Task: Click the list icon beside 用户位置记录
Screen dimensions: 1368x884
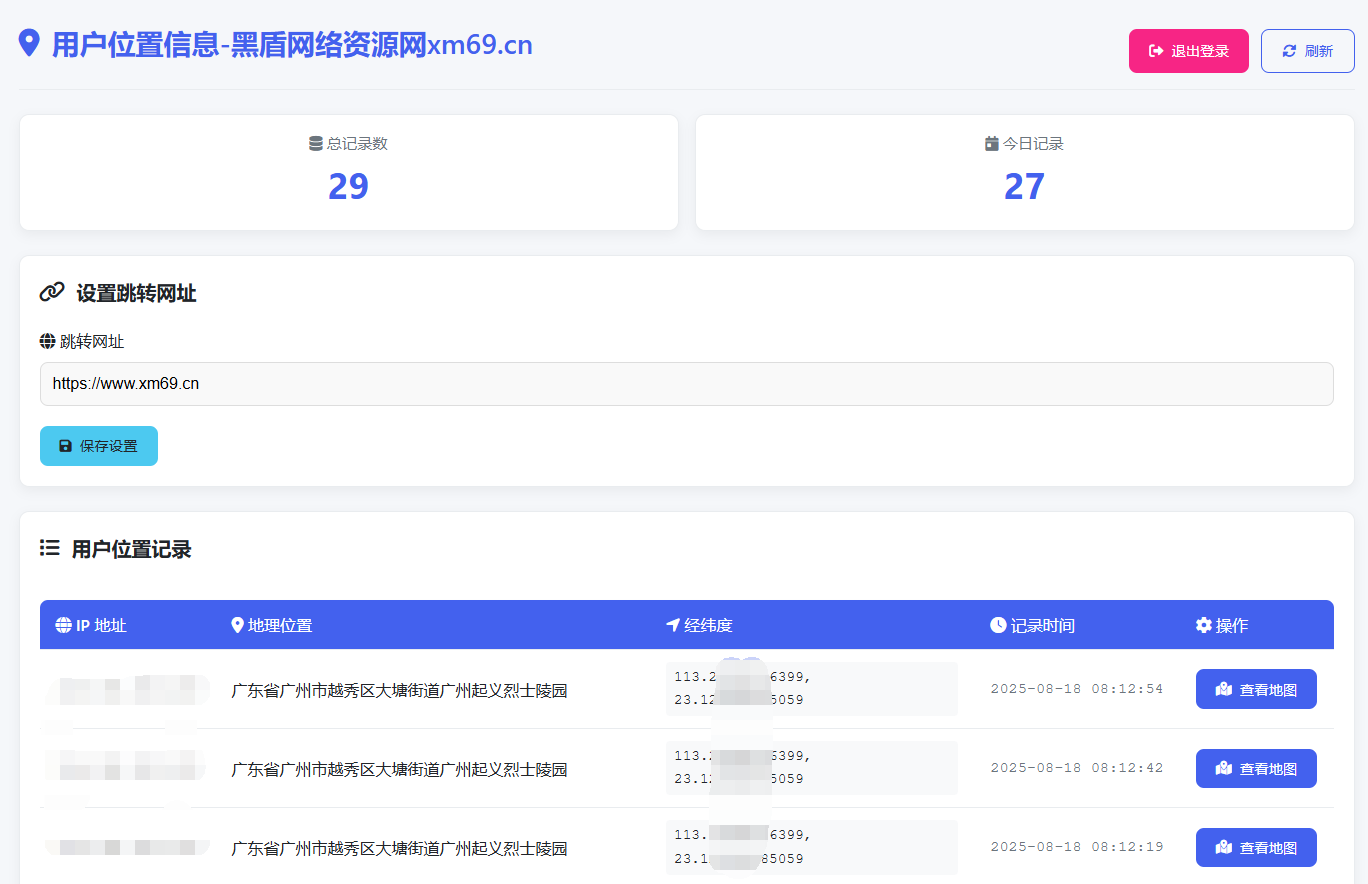Action: pyautogui.click(x=50, y=548)
